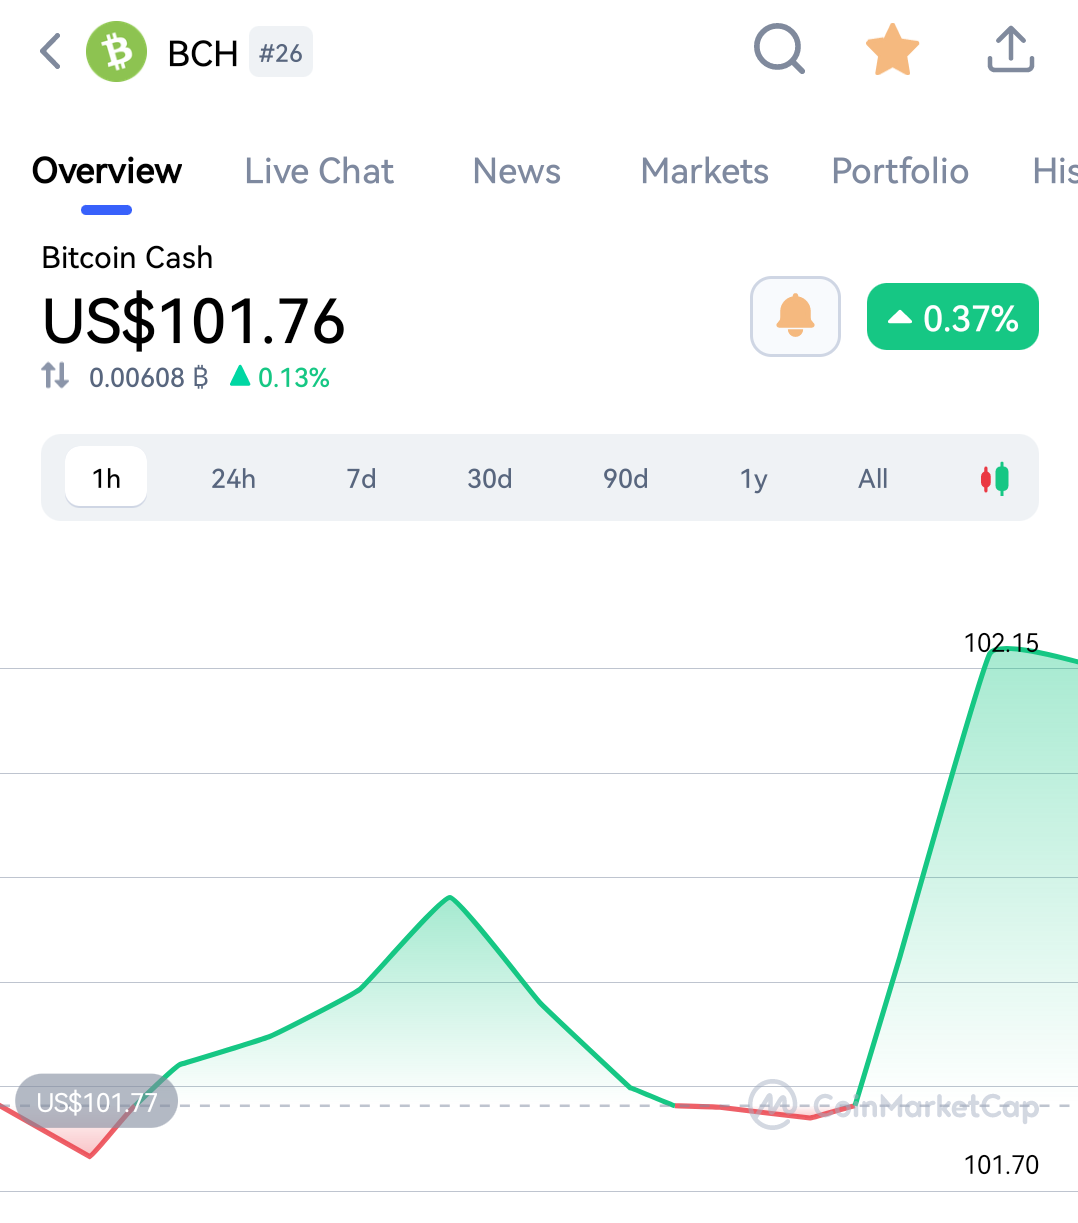Go to the Markets tab
The image size is (1078, 1223).
pos(705,171)
